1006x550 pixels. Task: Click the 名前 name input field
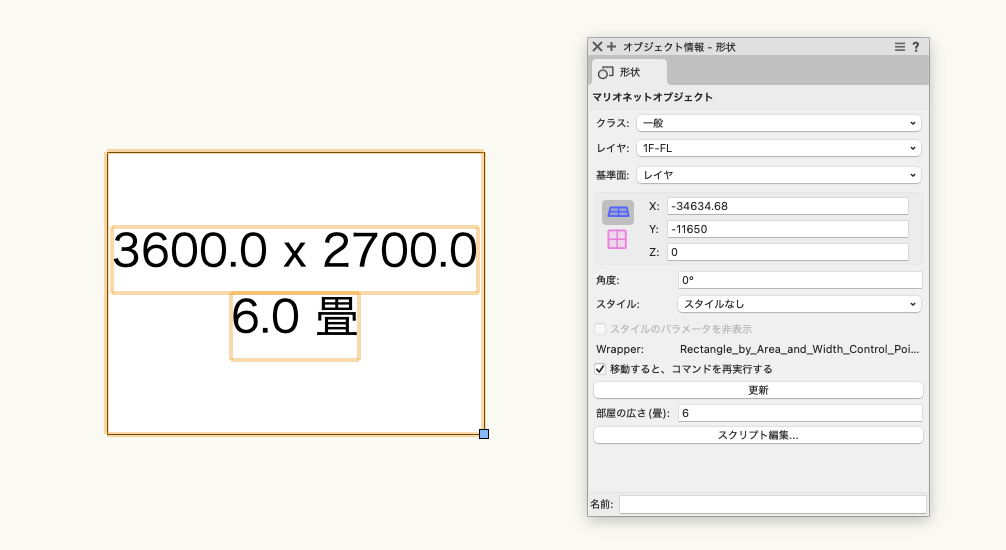coord(772,505)
